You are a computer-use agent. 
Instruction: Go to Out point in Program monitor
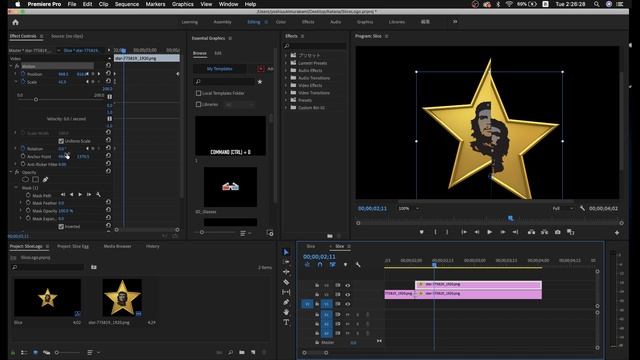click(x=516, y=232)
